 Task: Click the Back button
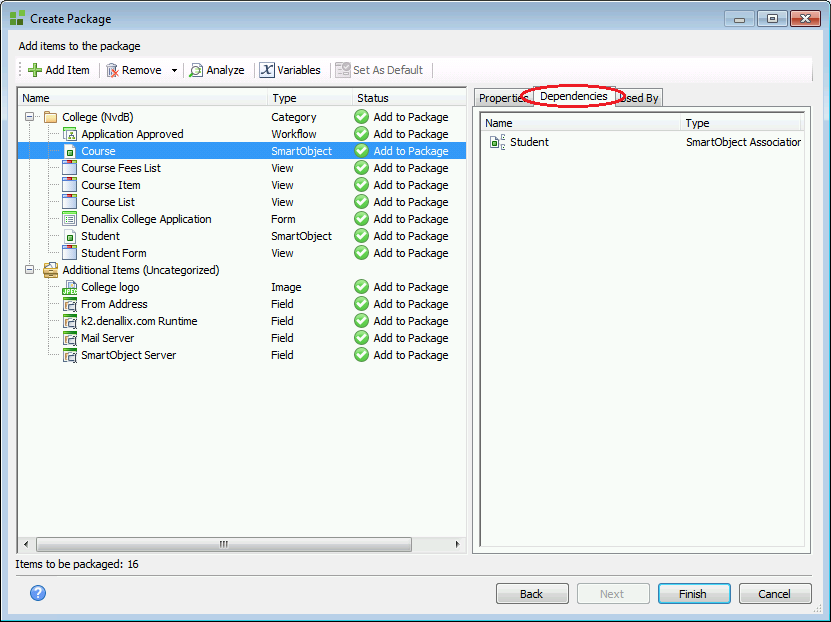click(x=532, y=594)
